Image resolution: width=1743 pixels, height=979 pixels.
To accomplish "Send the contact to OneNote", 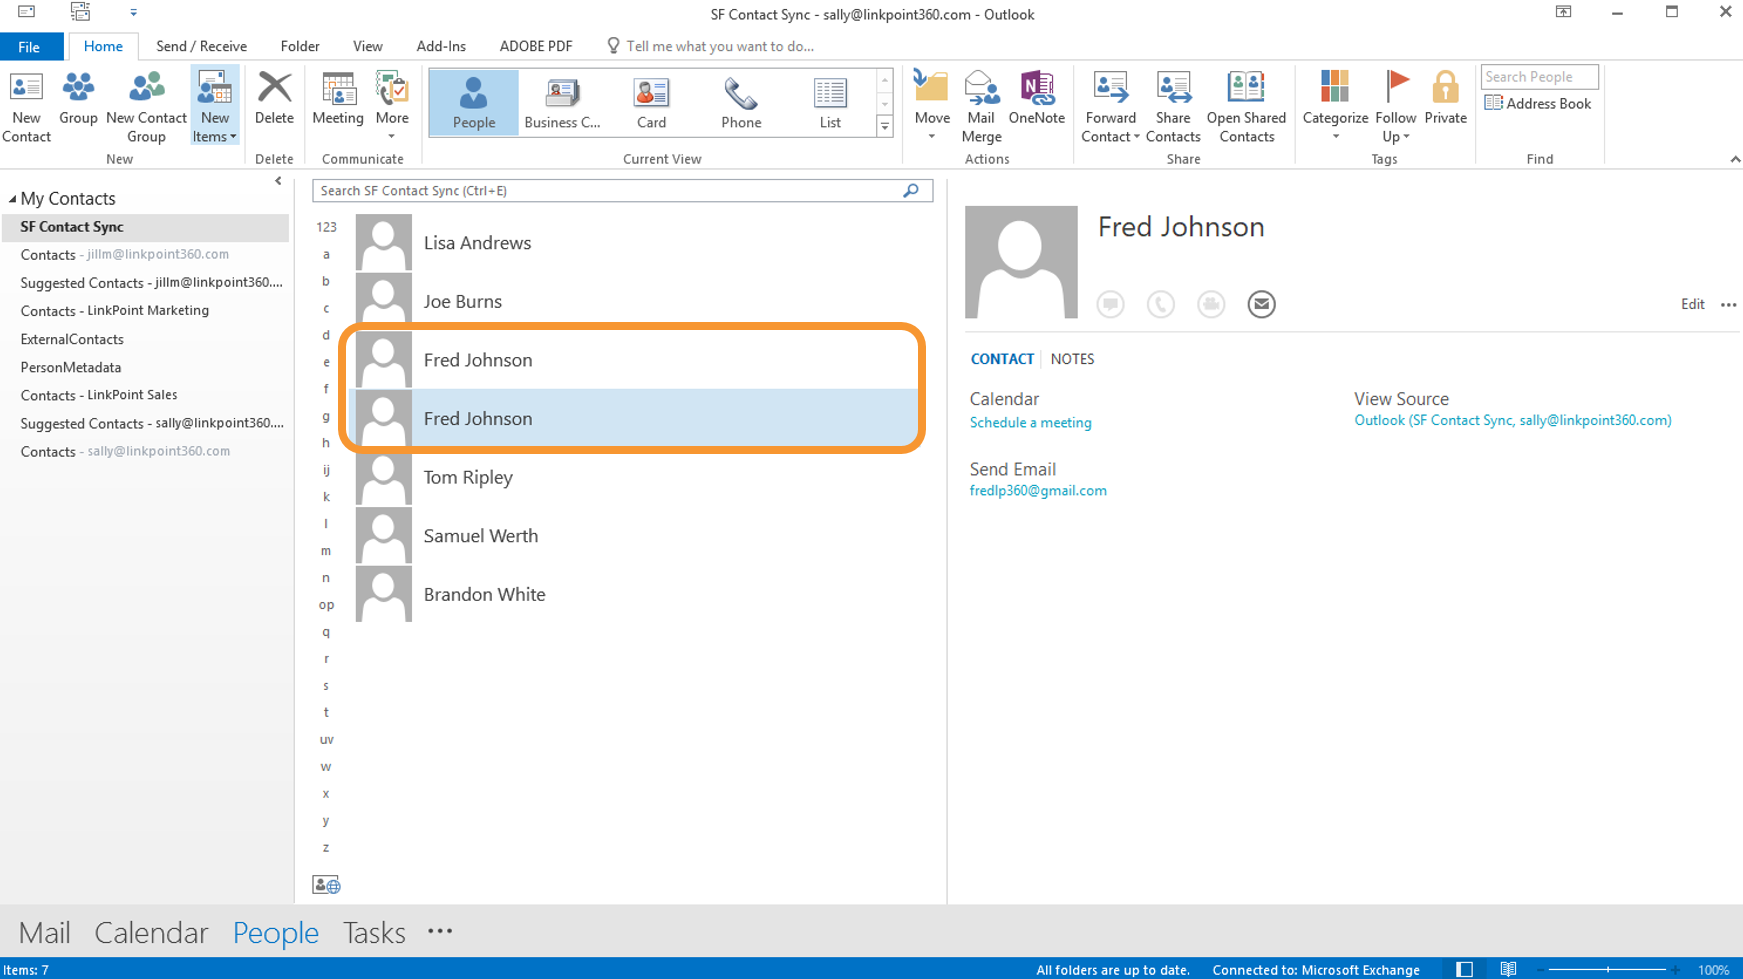I will [x=1036, y=98].
